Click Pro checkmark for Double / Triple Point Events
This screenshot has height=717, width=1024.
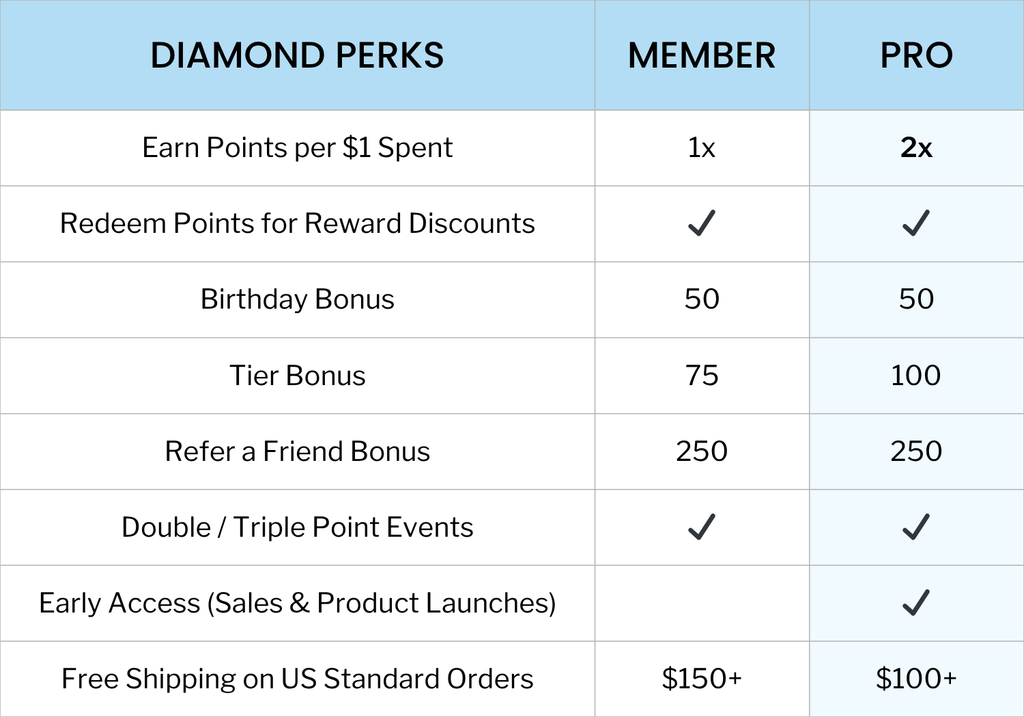(916, 527)
